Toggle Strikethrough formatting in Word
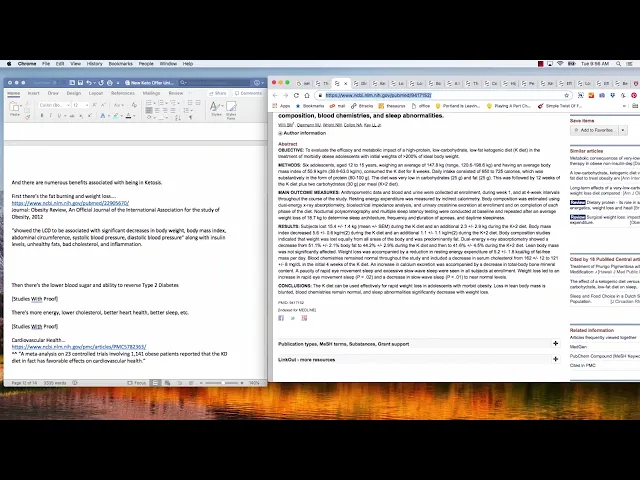 (x=72, y=116)
